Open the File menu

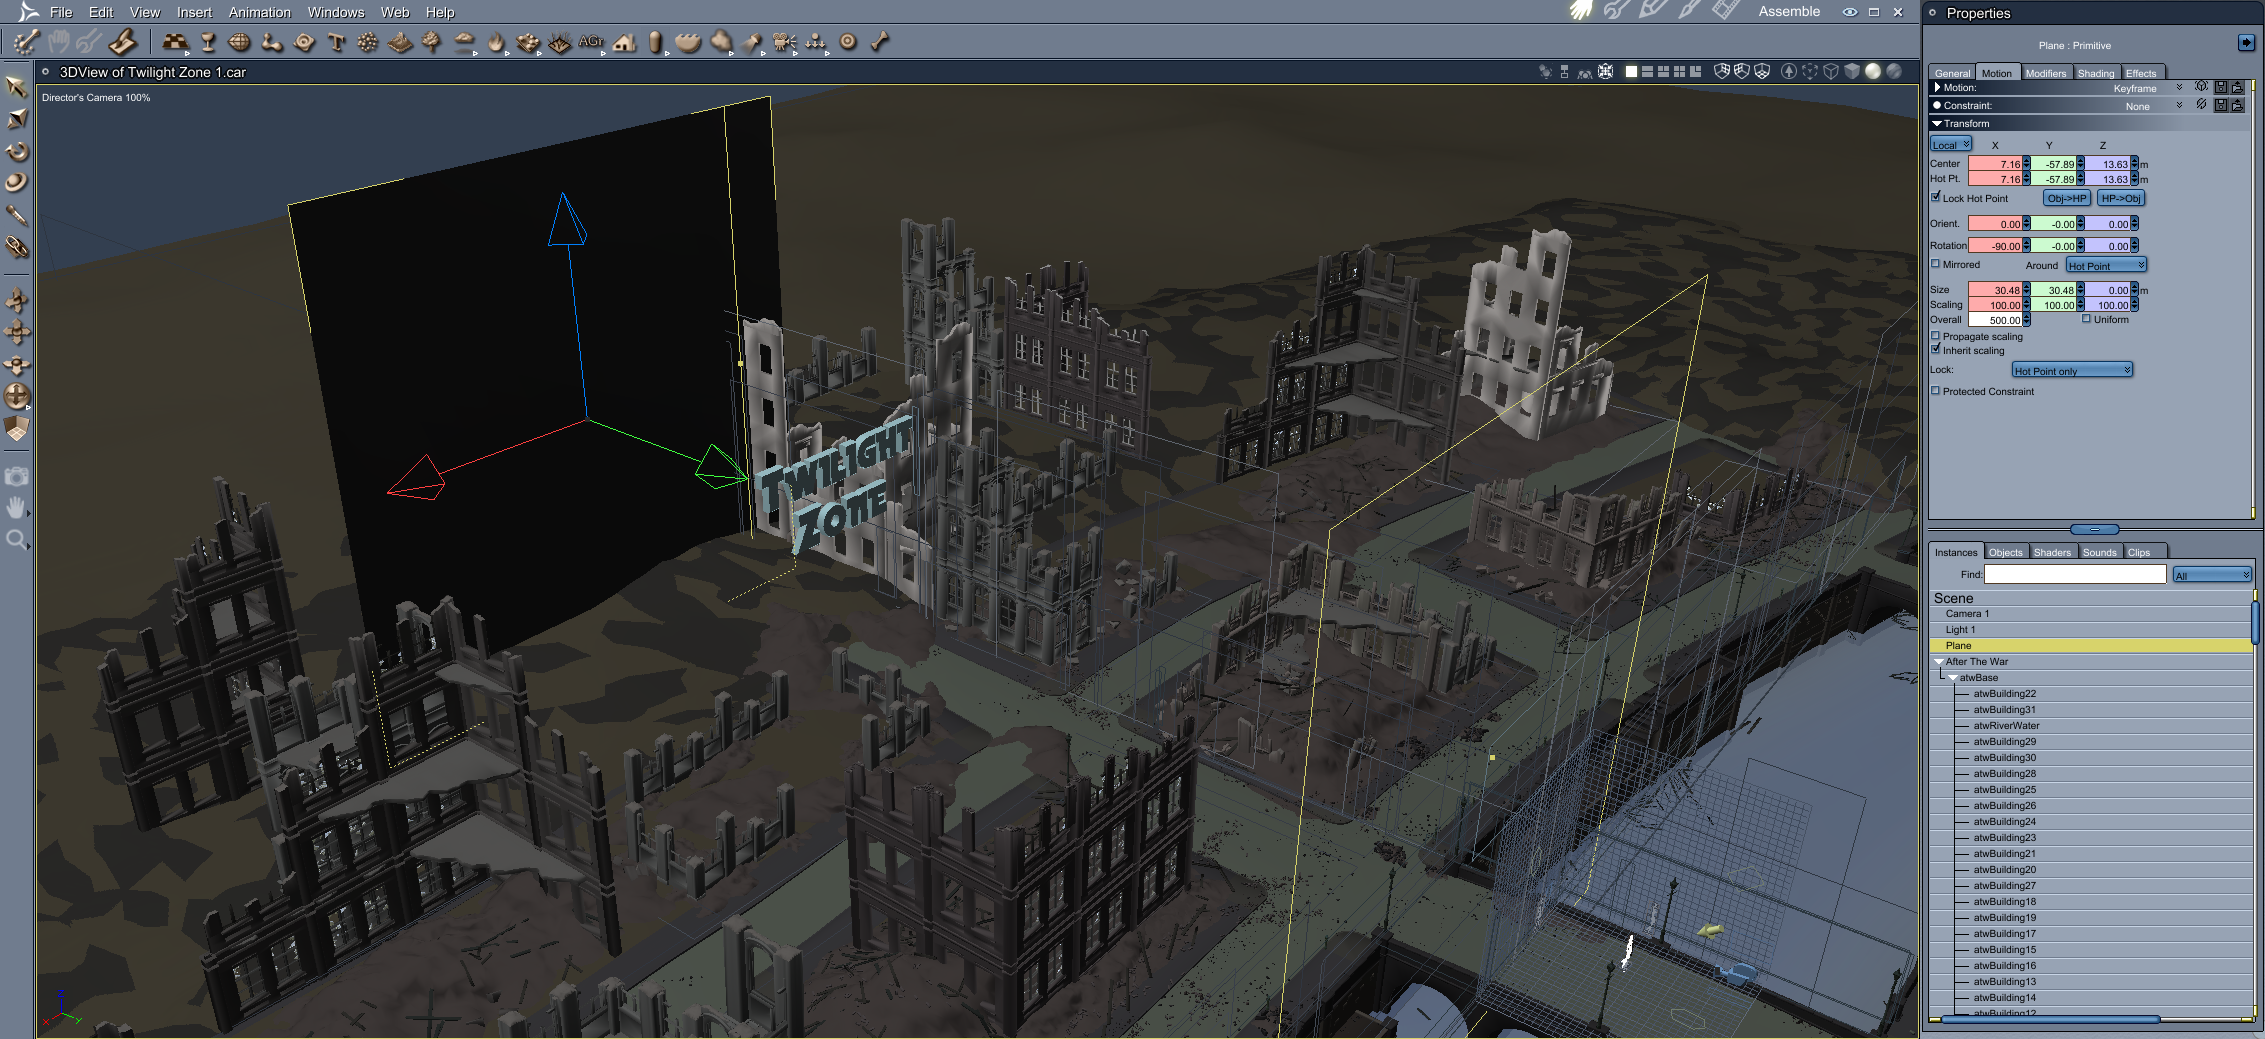coord(61,12)
